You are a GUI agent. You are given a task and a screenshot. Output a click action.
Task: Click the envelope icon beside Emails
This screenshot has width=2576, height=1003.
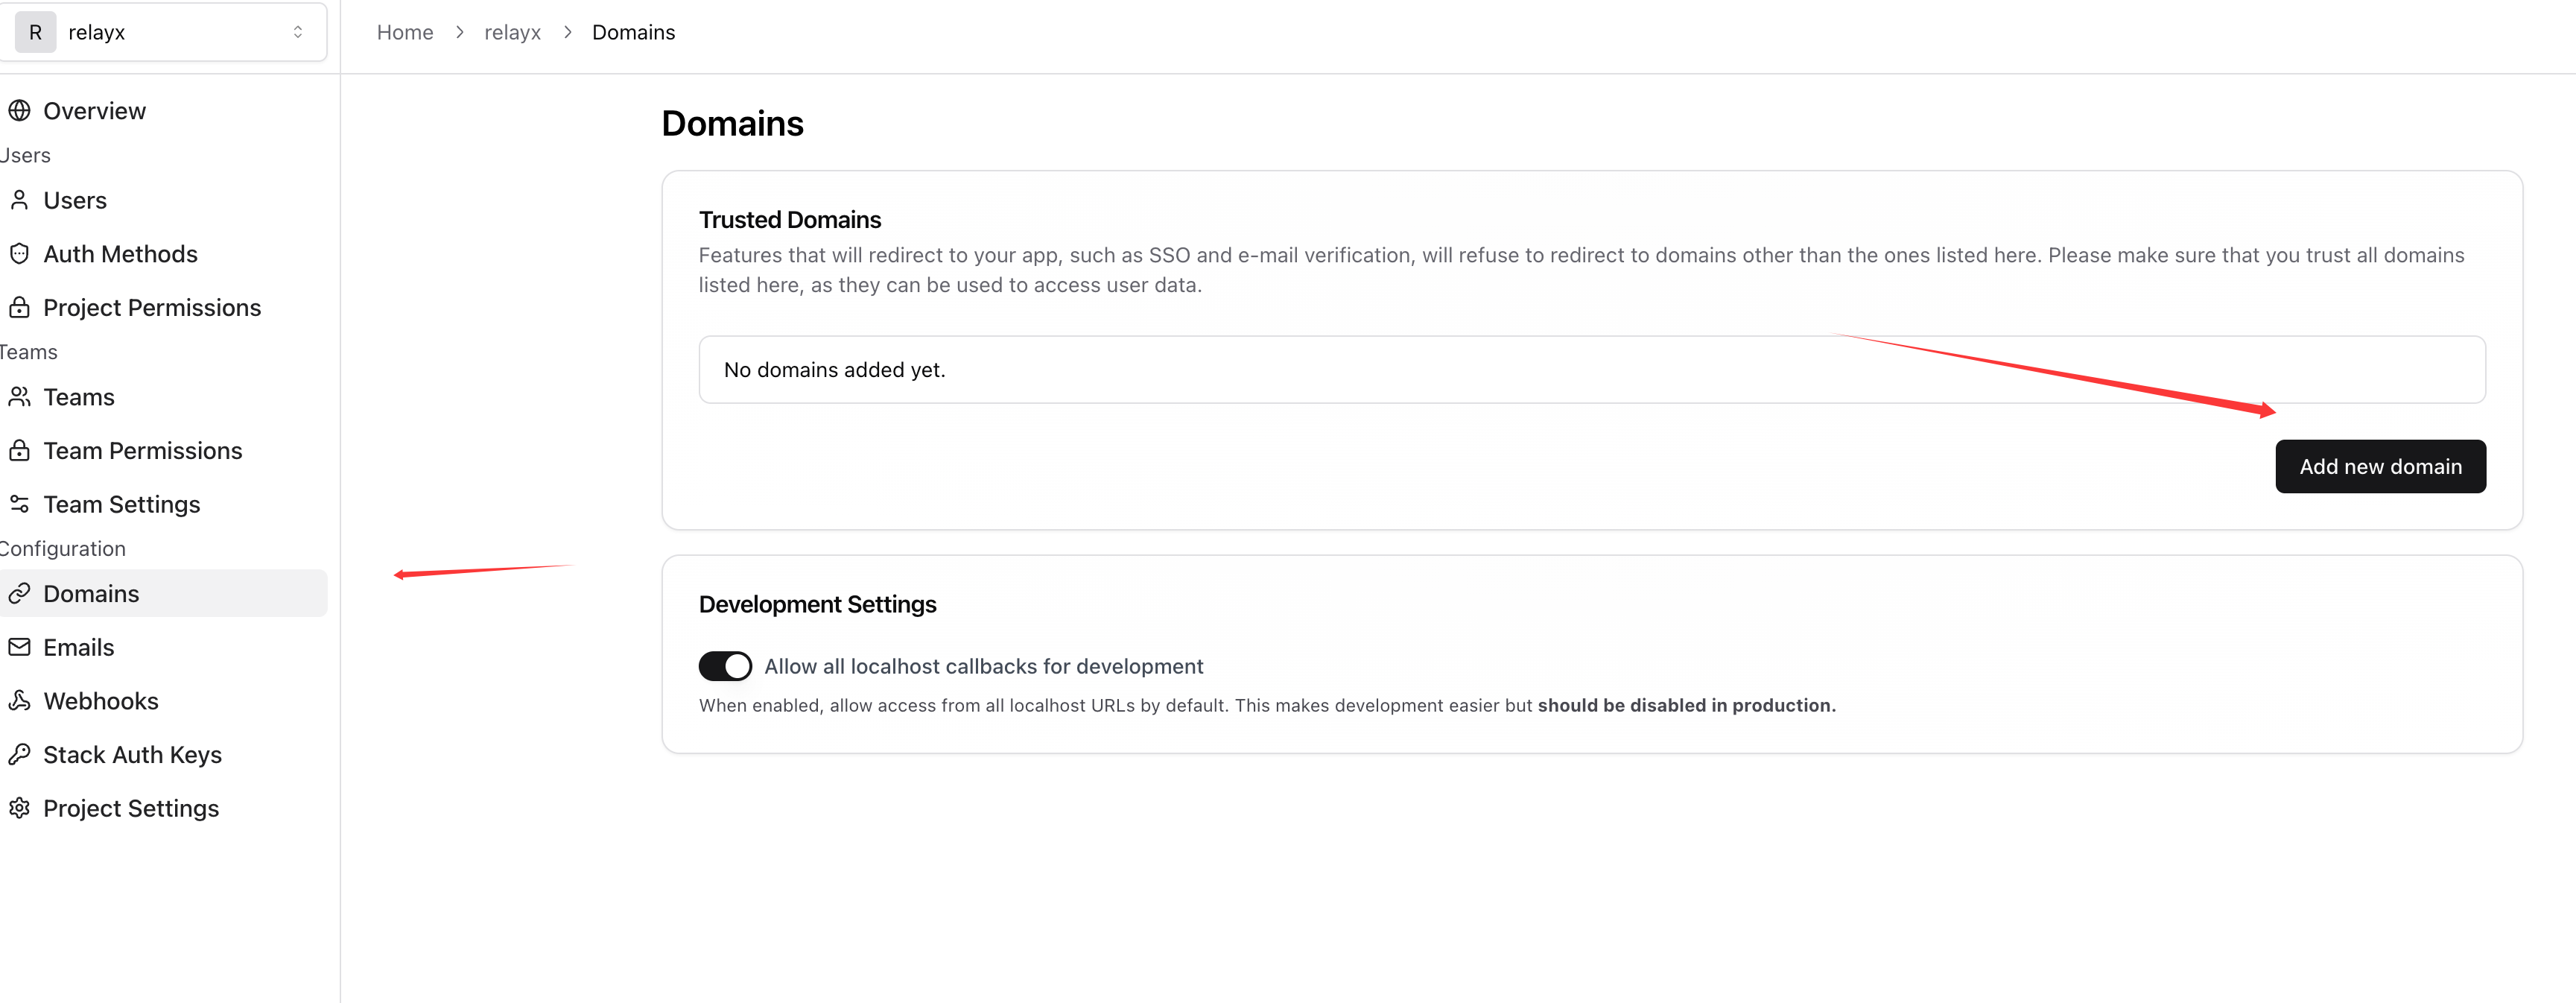pos(19,647)
